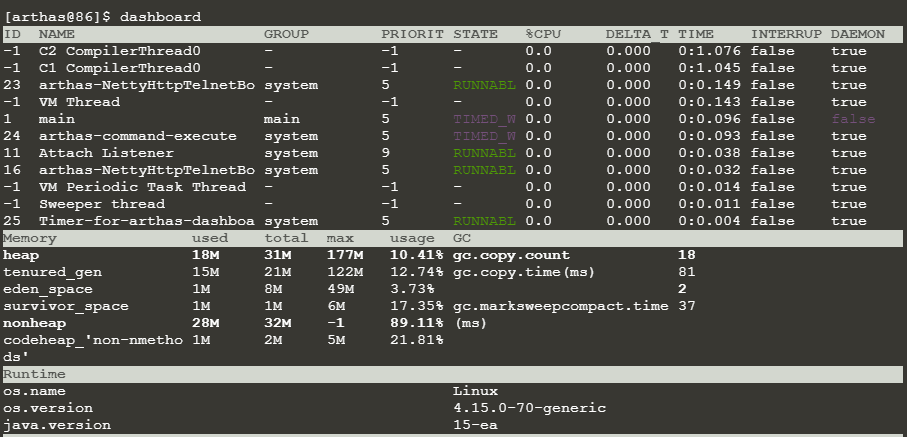Select Timer-for-arthas-dashboa thread name
This screenshot has width=907, height=437.
click(147, 221)
